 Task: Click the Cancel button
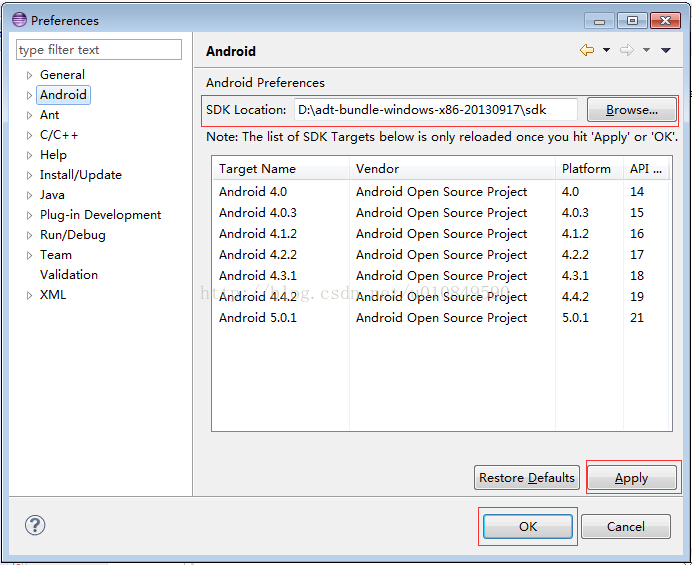pos(626,526)
